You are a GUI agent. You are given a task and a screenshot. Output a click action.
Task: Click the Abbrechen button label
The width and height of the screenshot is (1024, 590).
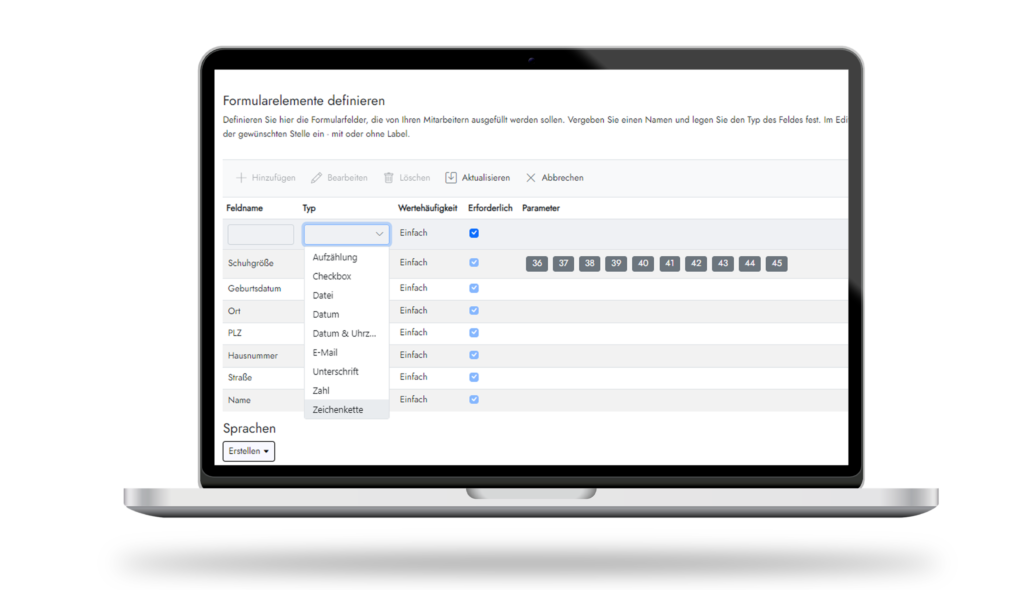click(x=562, y=178)
